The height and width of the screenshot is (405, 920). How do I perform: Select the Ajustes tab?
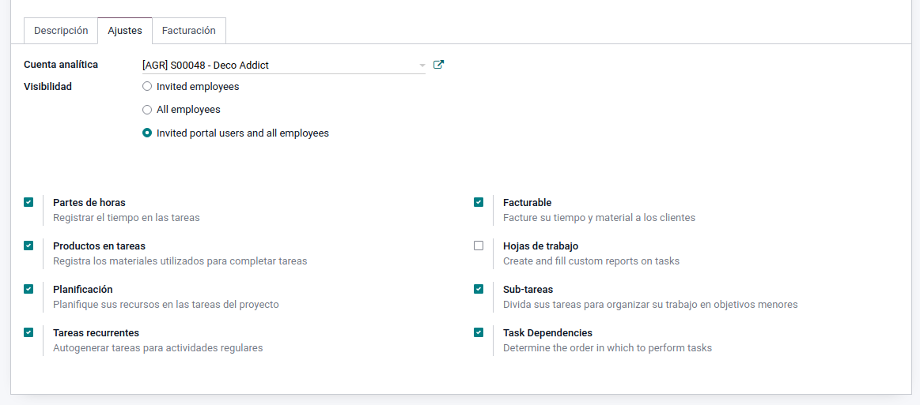click(x=125, y=31)
